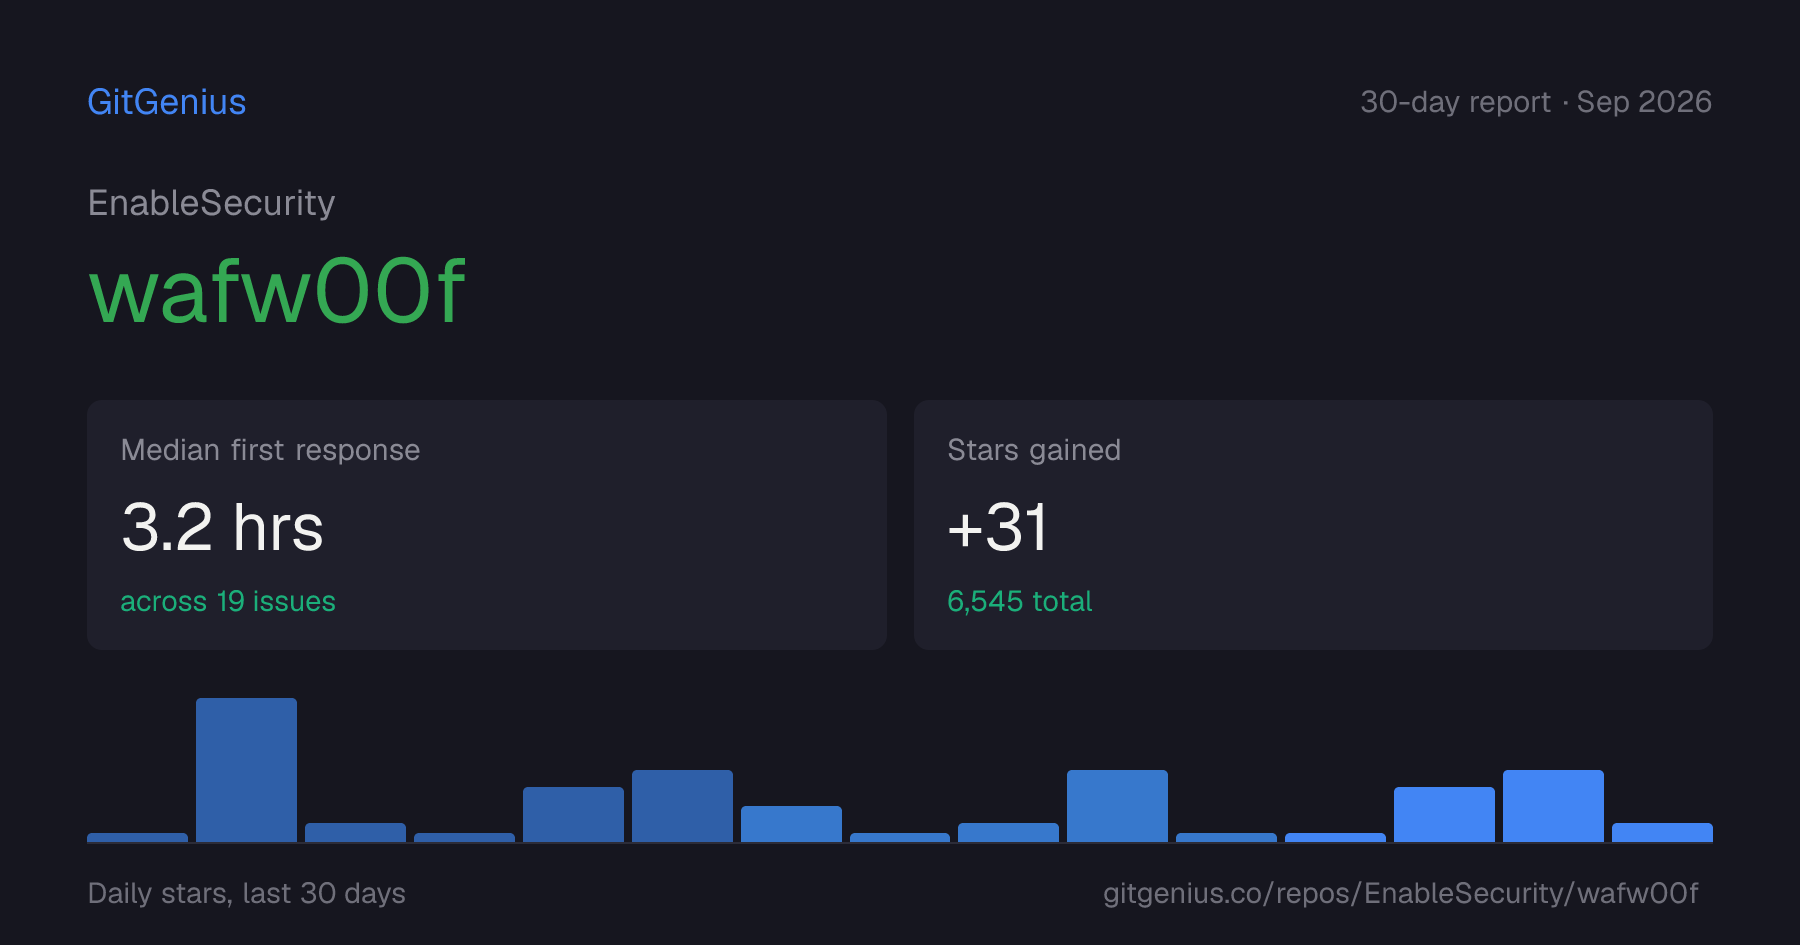Click the first bar of the daily stars chart

pos(137,837)
